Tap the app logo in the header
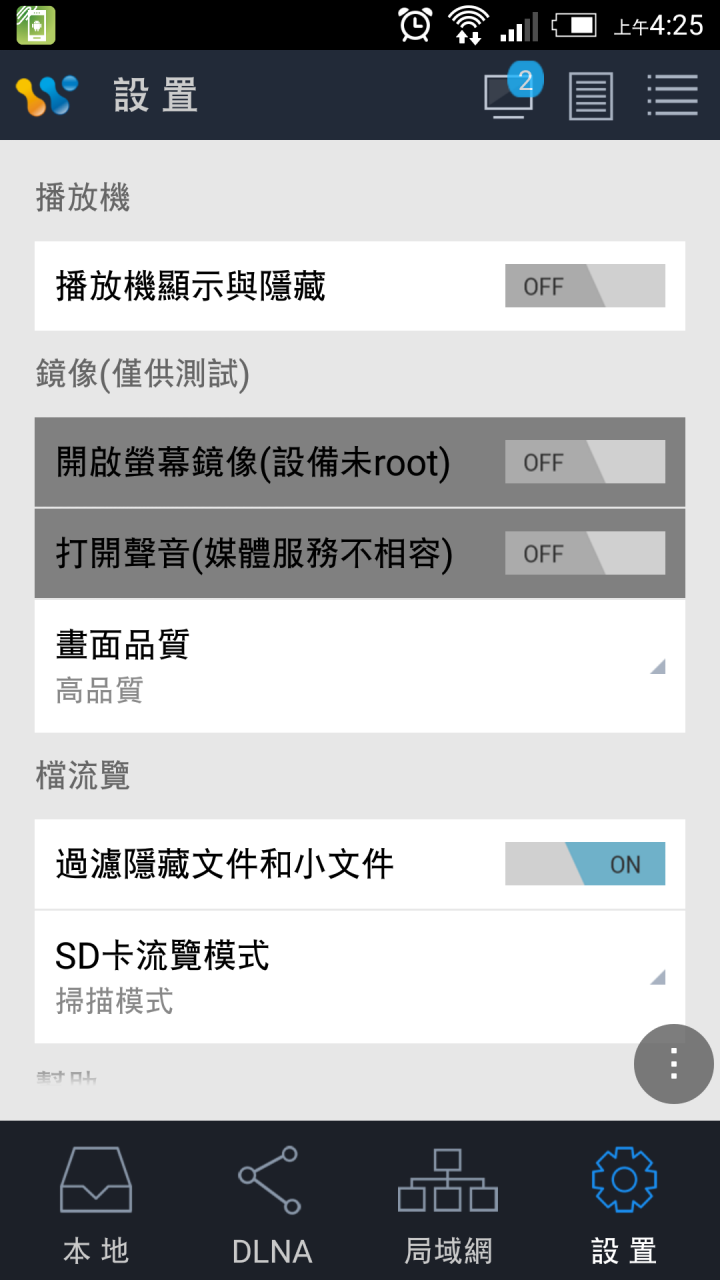The image size is (720, 1280). [x=46, y=96]
